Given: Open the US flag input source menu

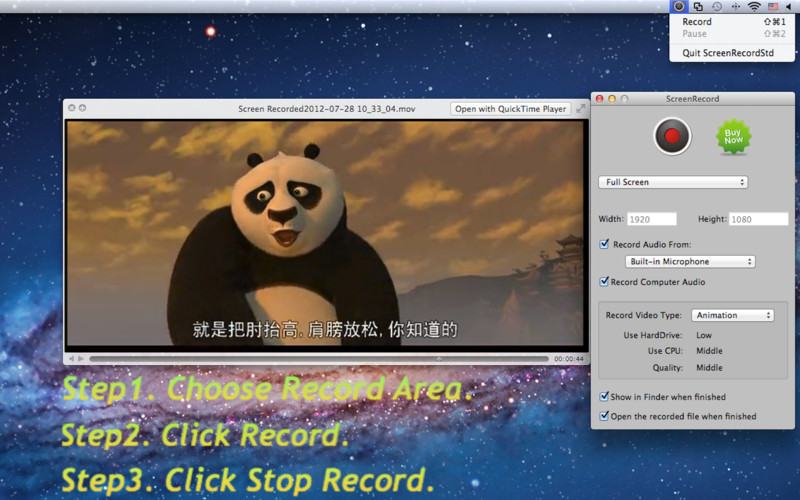Looking at the screenshot, I should [x=773, y=7].
